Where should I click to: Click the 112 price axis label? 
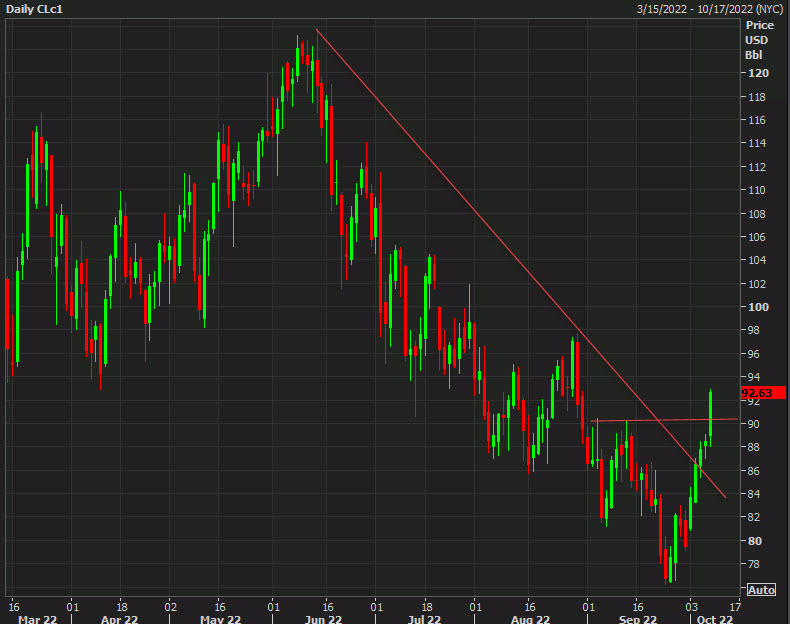(757, 167)
